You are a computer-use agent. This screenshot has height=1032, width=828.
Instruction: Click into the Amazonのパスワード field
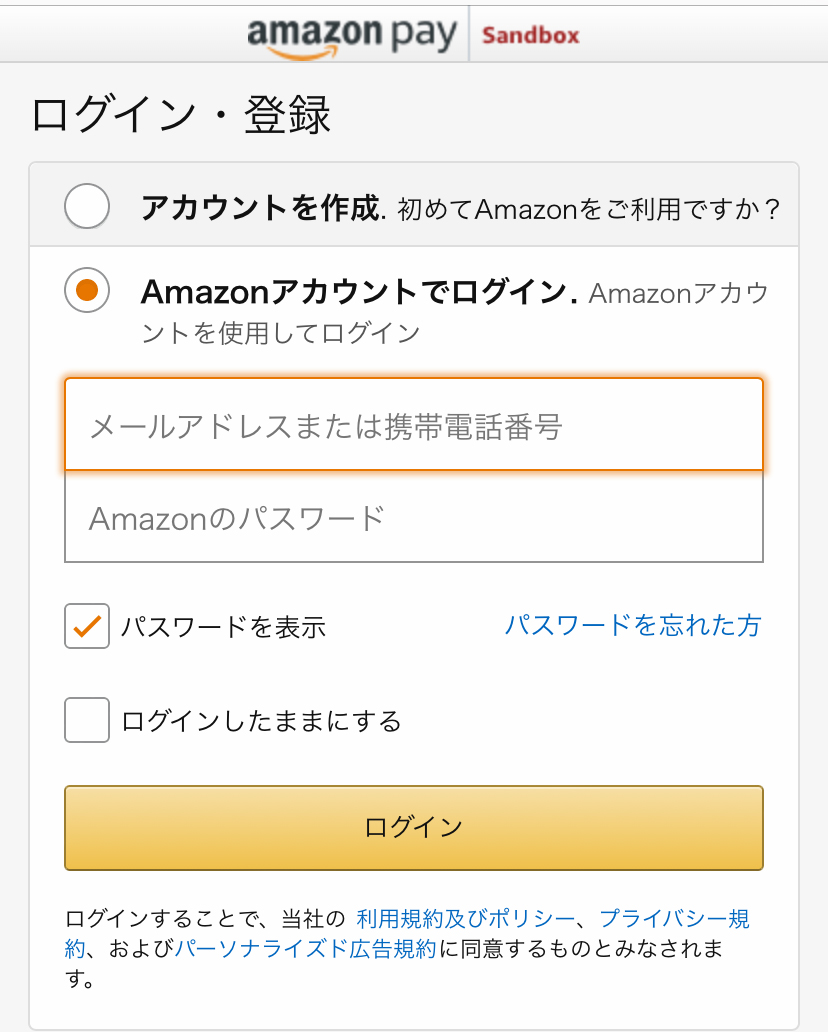(414, 517)
